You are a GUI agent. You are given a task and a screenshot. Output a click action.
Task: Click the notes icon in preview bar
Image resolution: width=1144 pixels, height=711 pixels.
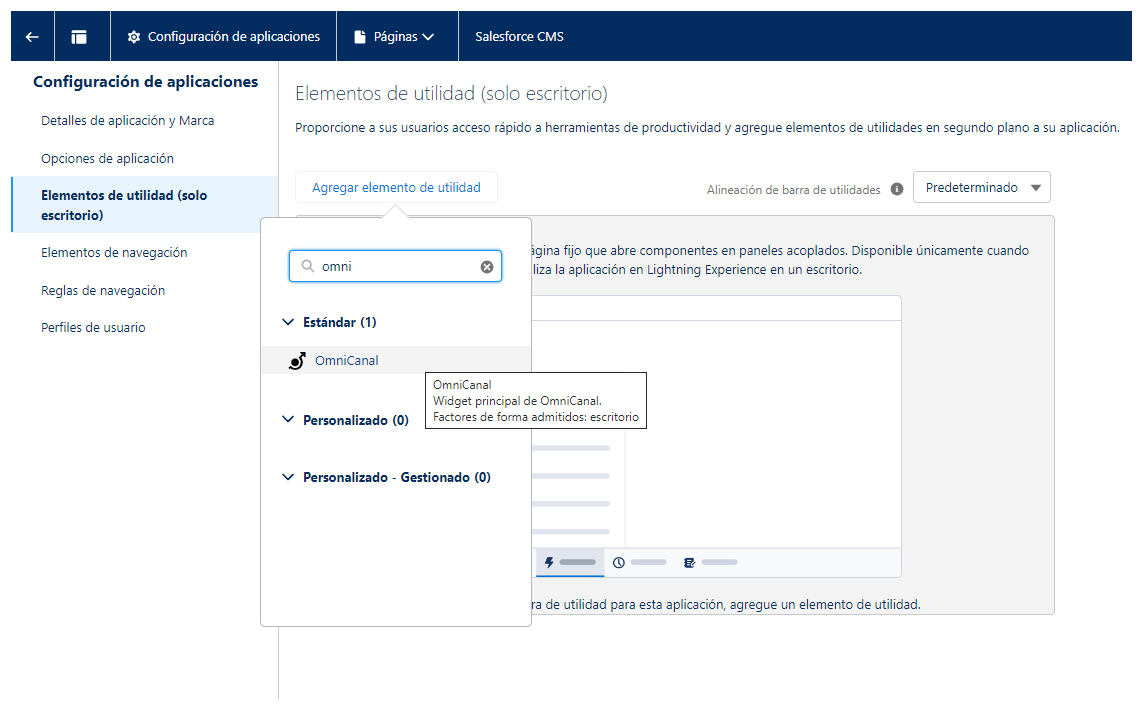coord(689,562)
